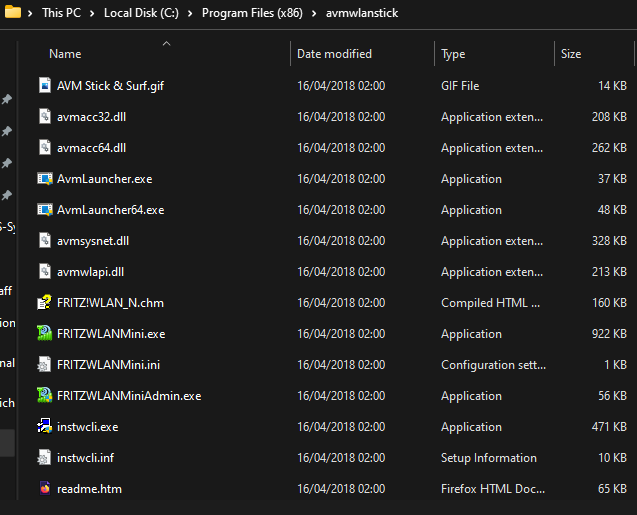Sort files by Date modified column

click(334, 54)
